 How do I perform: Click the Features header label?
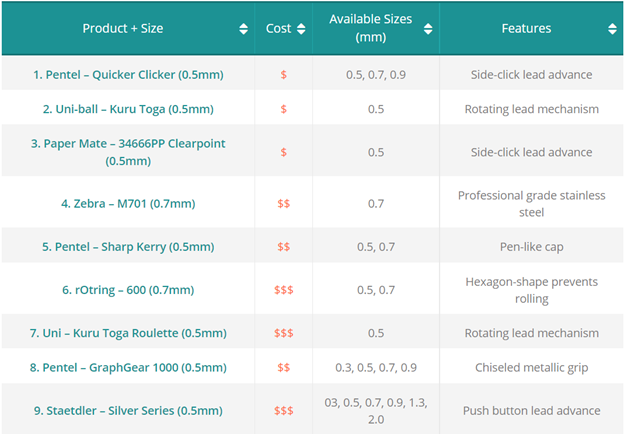point(526,28)
